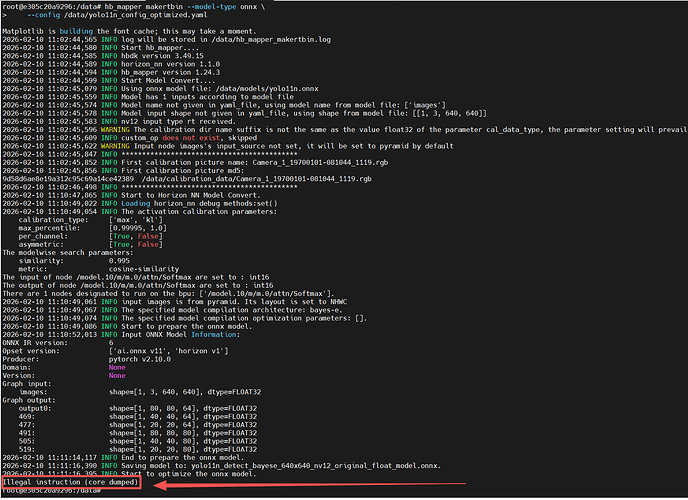The width and height of the screenshot is (688, 500).
Task: Click the 'Start Model Convert....' line
Action: pos(108,80)
